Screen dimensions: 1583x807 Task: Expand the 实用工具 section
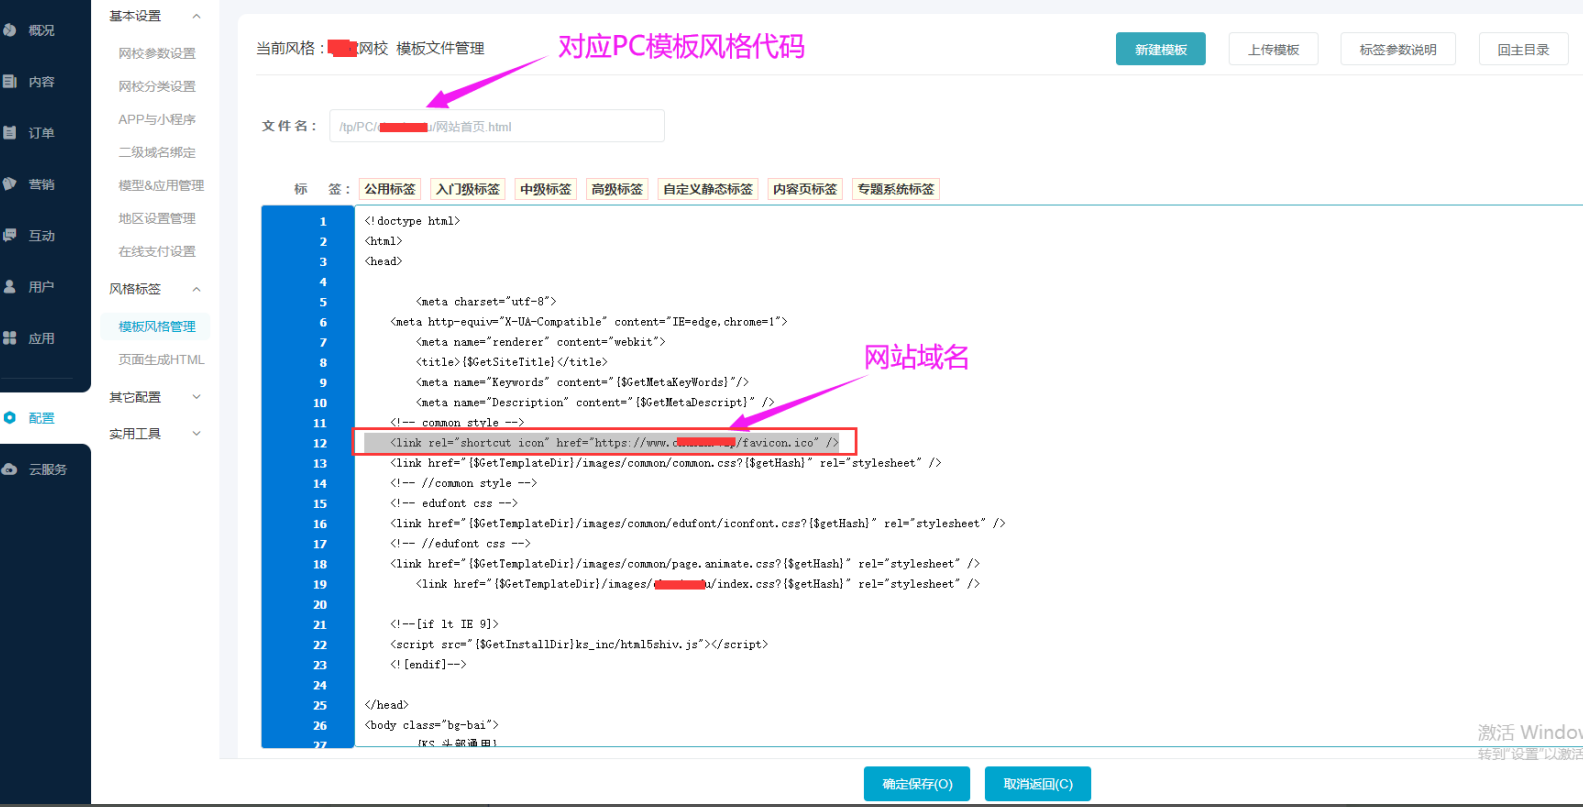point(196,433)
